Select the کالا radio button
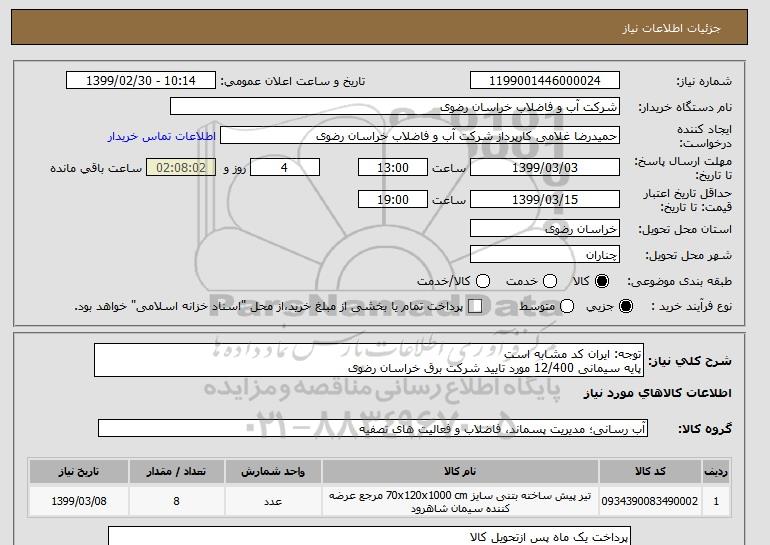This screenshot has height=545, width=770. (602, 281)
